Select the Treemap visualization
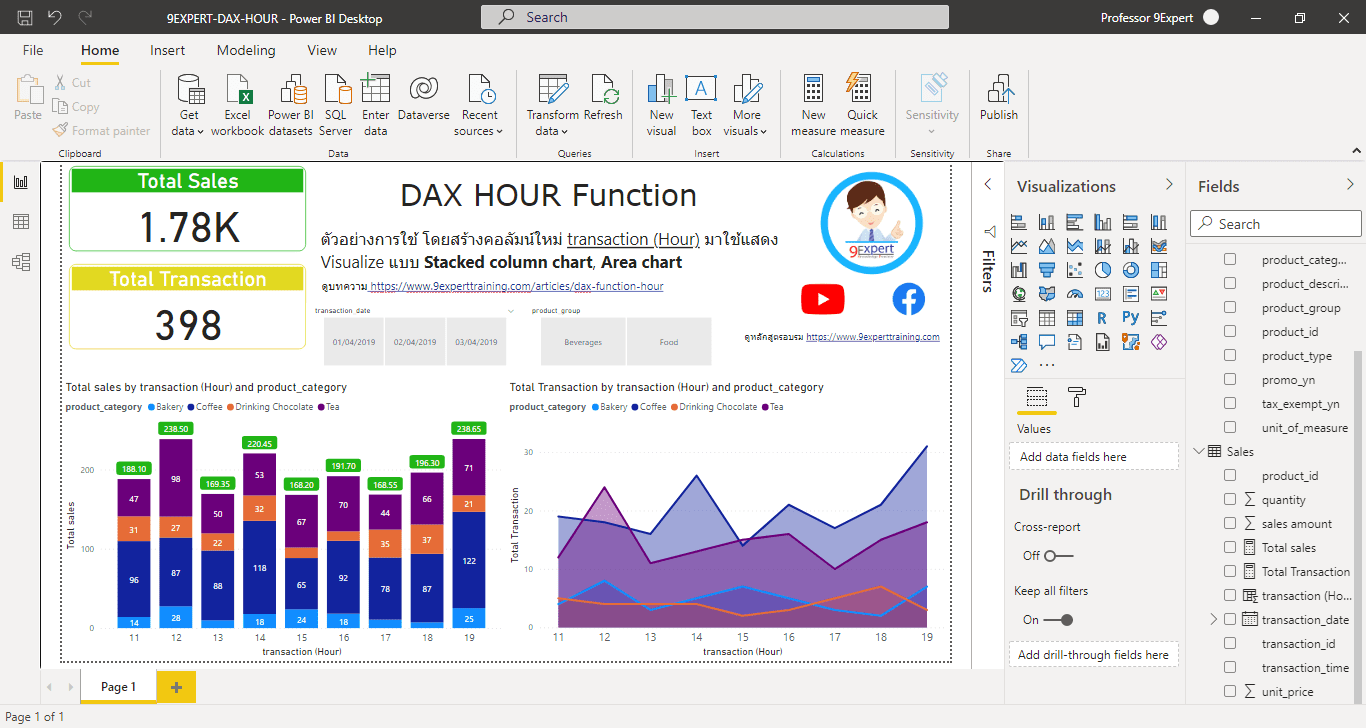This screenshot has width=1366, height=728. [1159, 270]
